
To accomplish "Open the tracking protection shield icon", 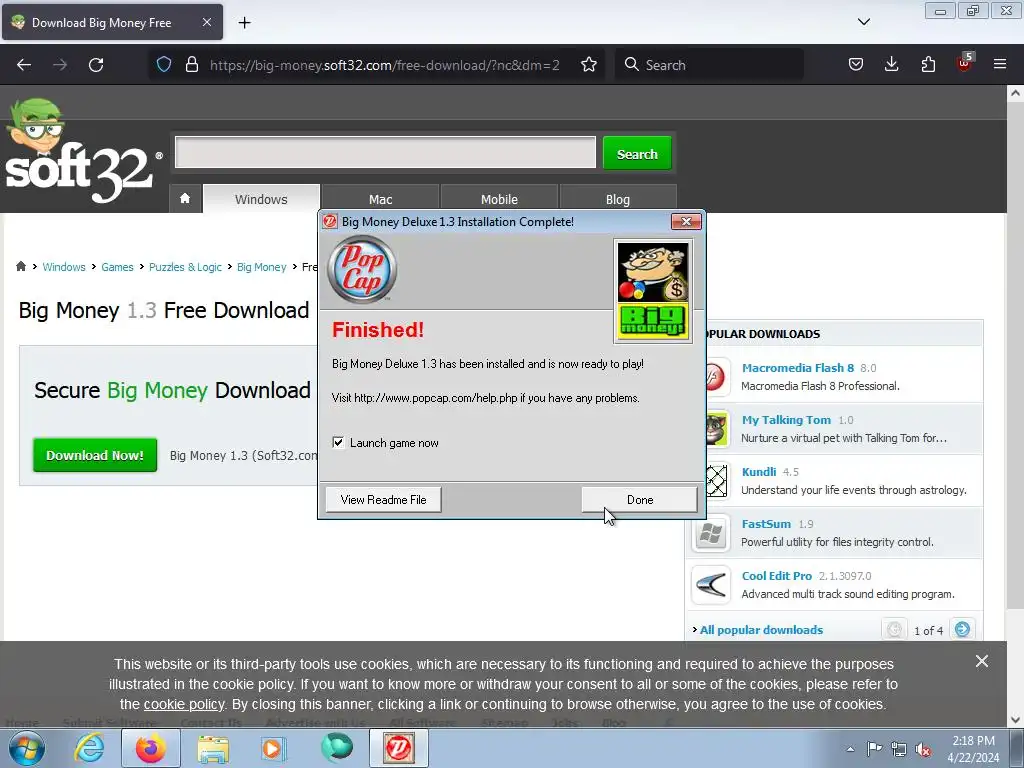I will (x=164, y=65).
